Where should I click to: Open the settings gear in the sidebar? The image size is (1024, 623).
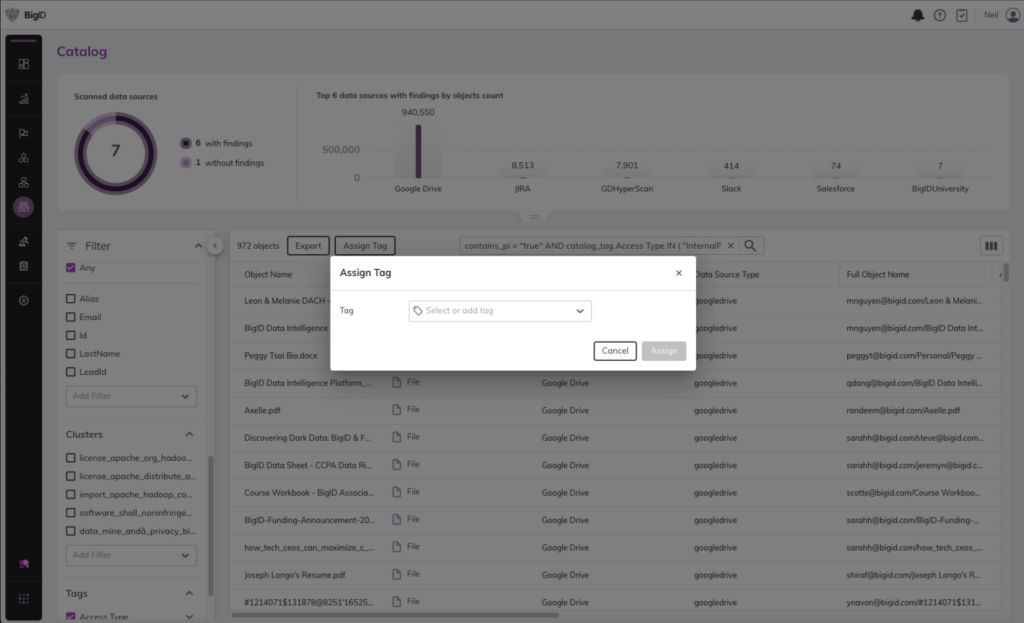click(x=24, y=300)
